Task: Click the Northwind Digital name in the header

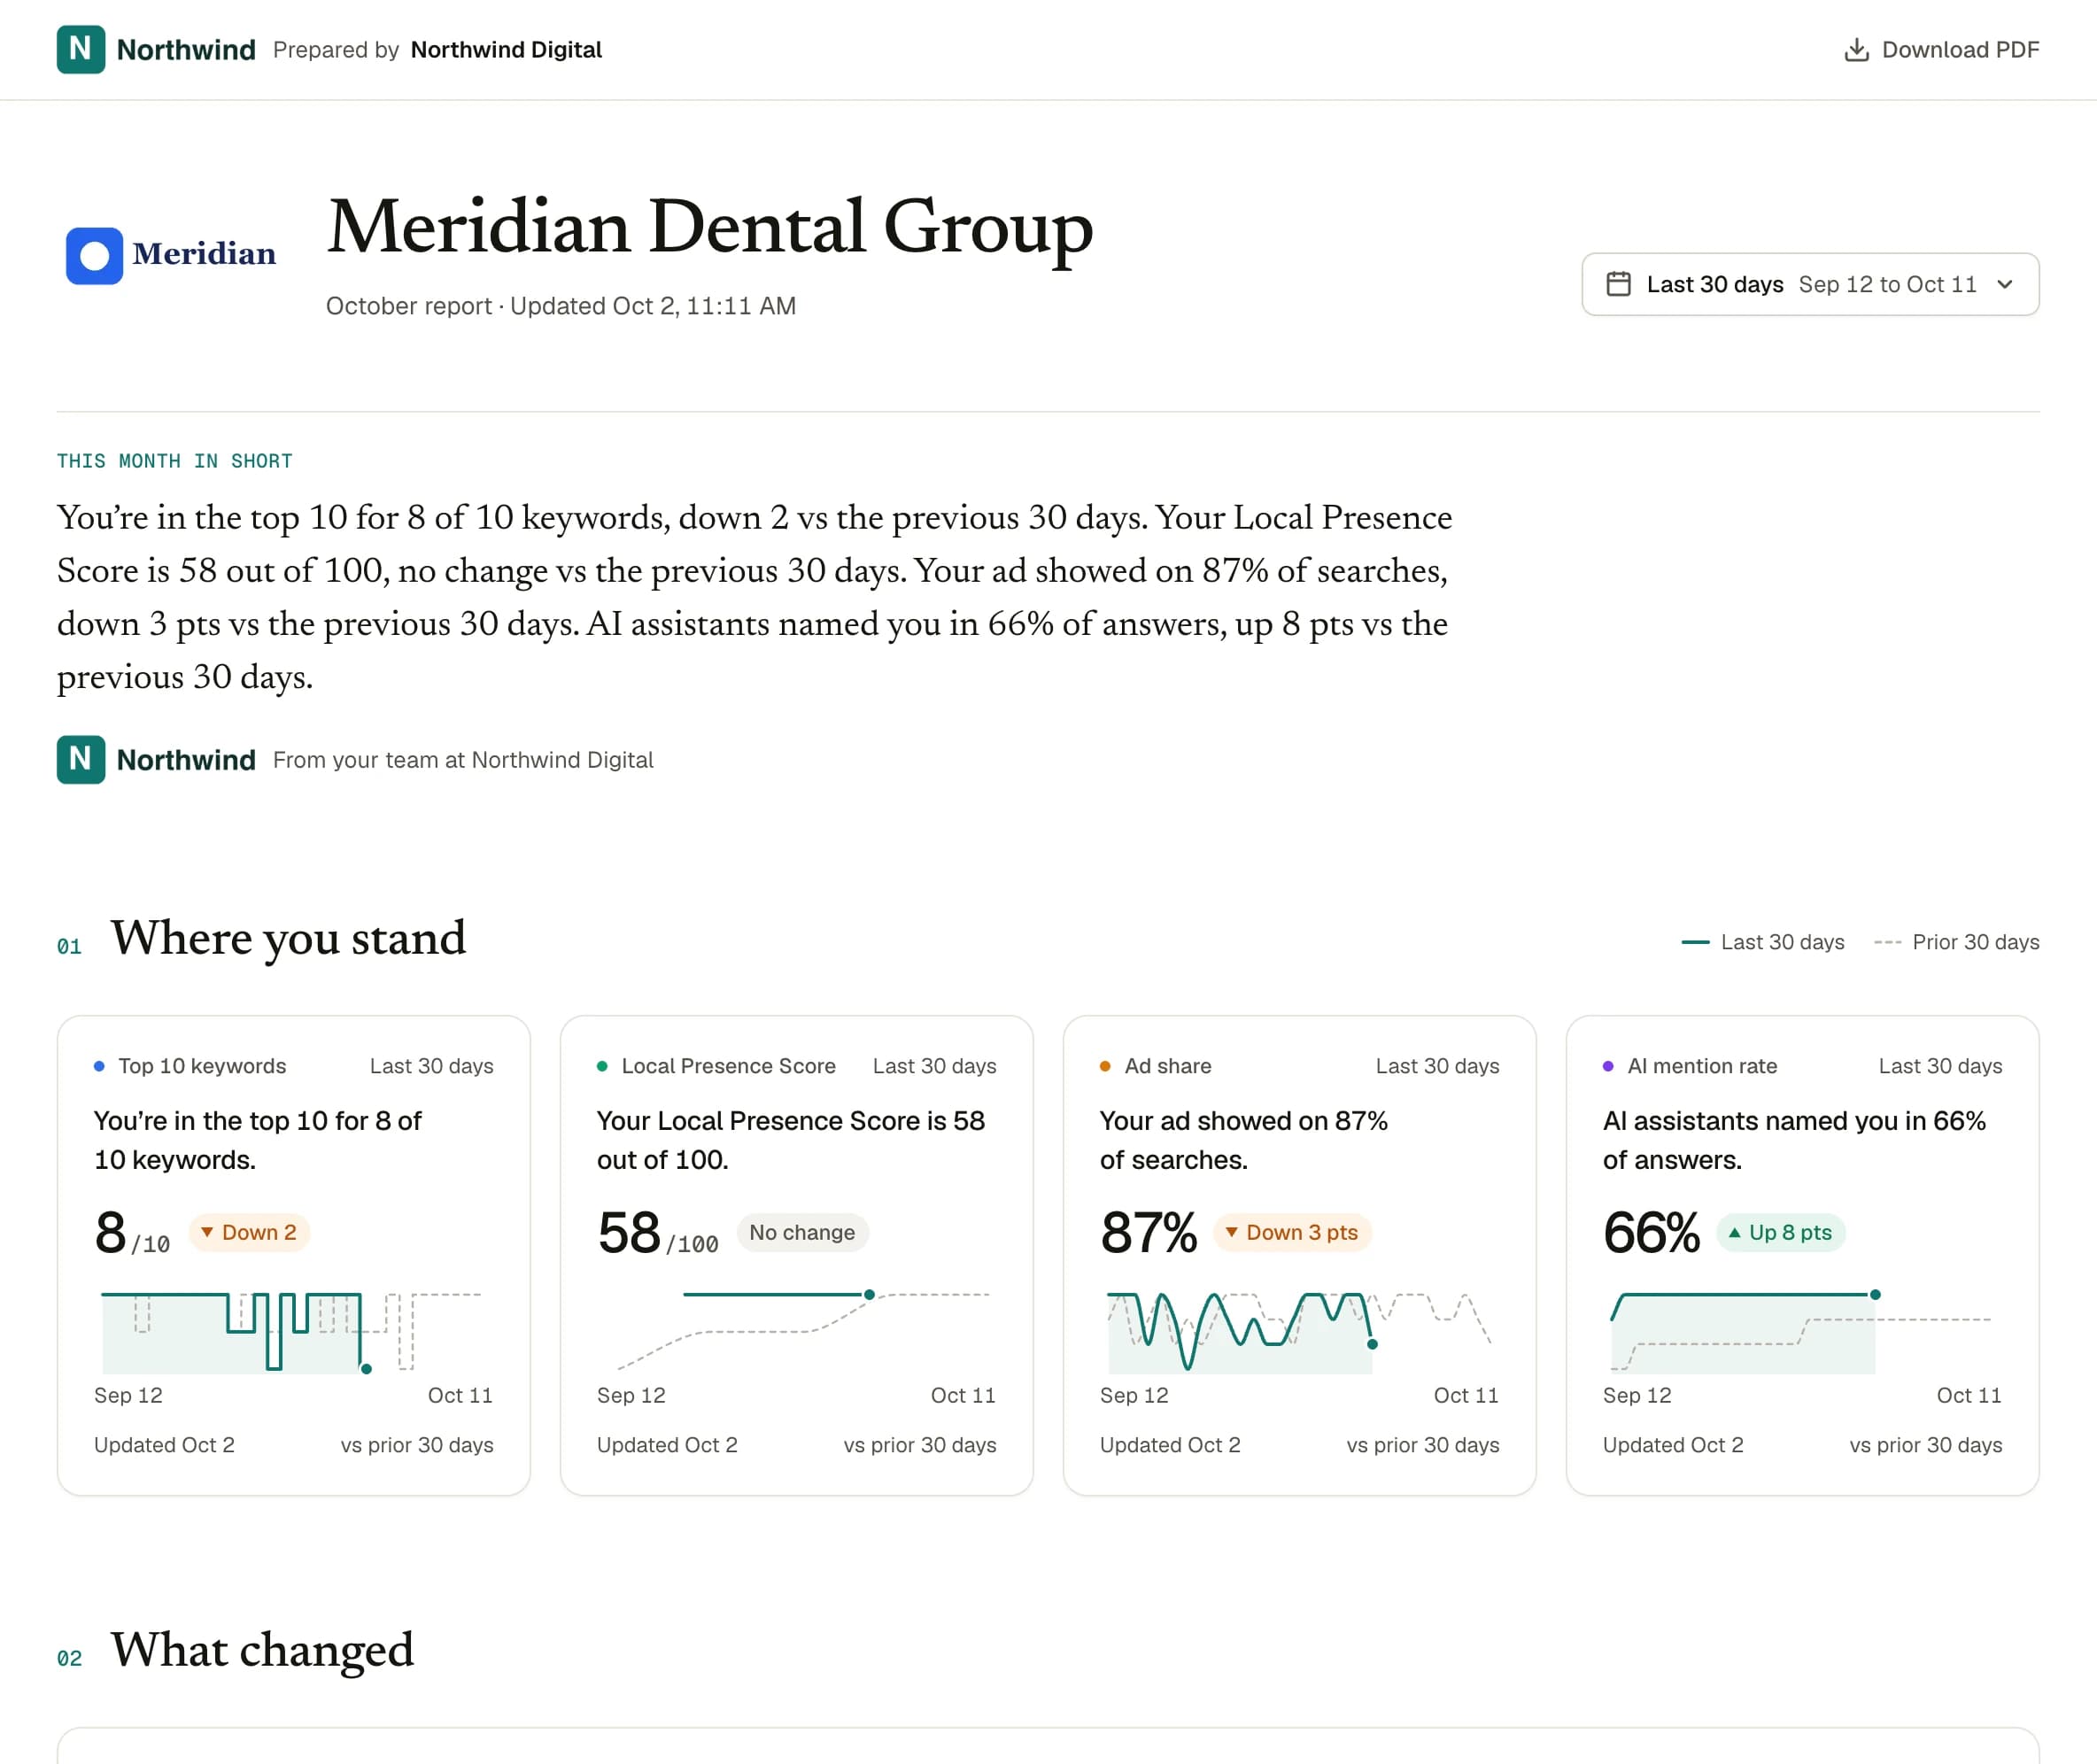Action: pyautogui.click(x=506, y=50)
